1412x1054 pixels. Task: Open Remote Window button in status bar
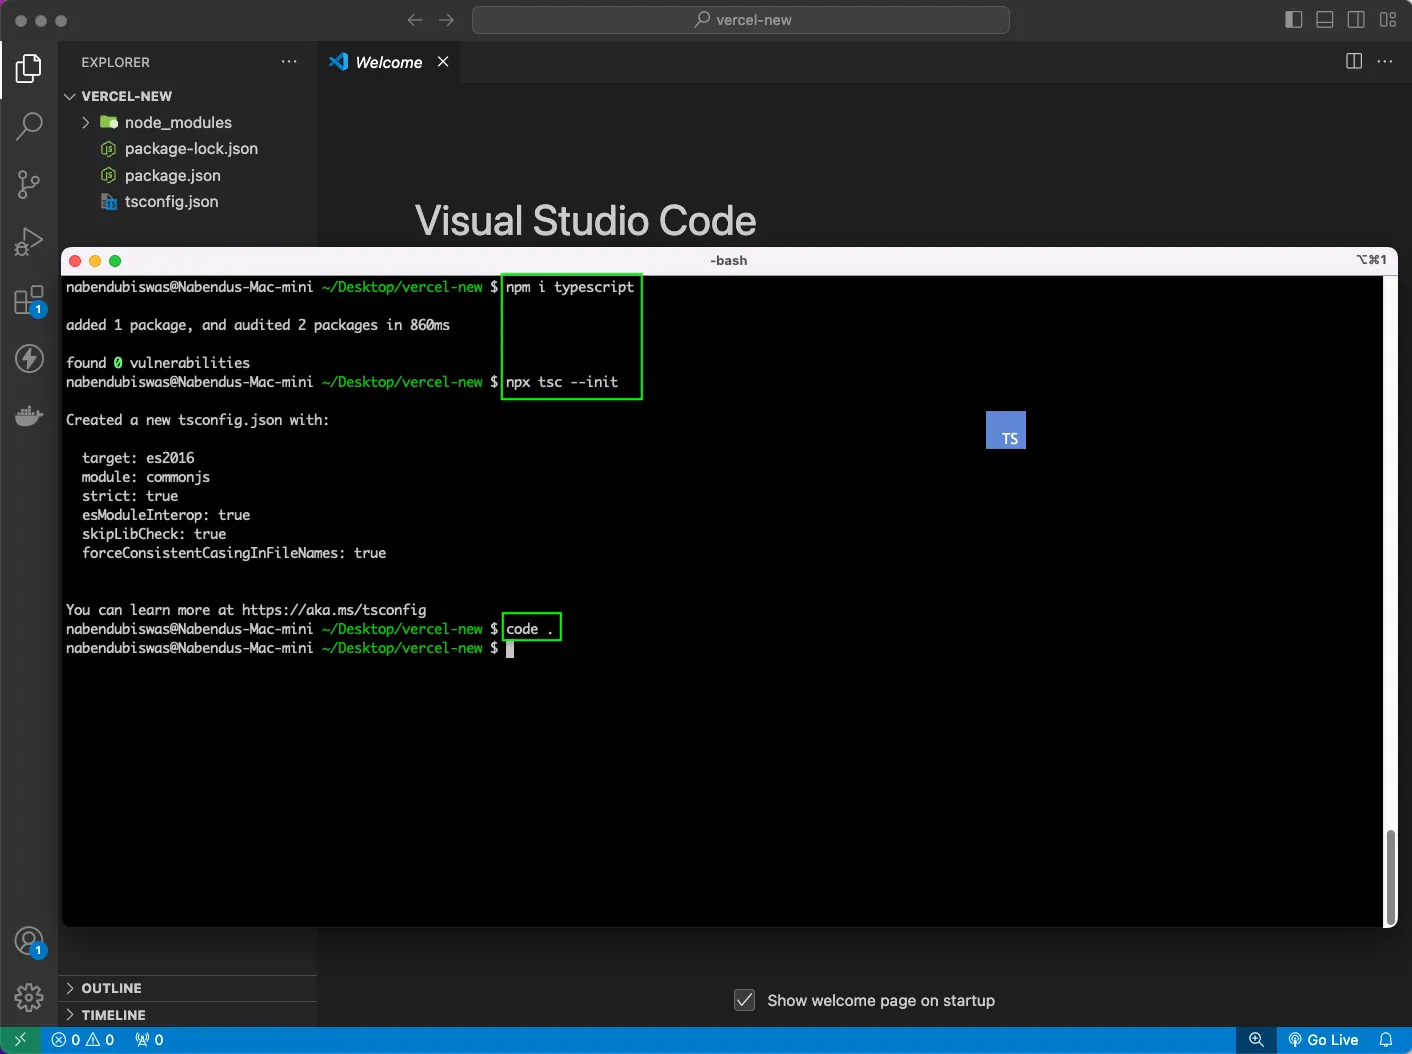tap(20, 1040)
